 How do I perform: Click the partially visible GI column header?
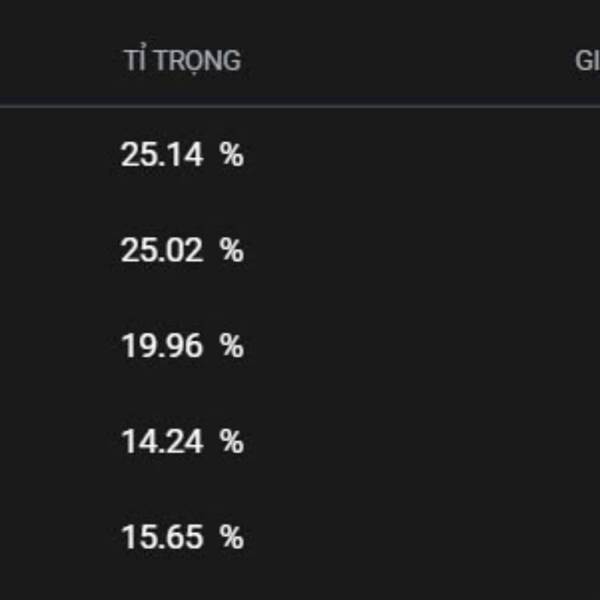587,61
